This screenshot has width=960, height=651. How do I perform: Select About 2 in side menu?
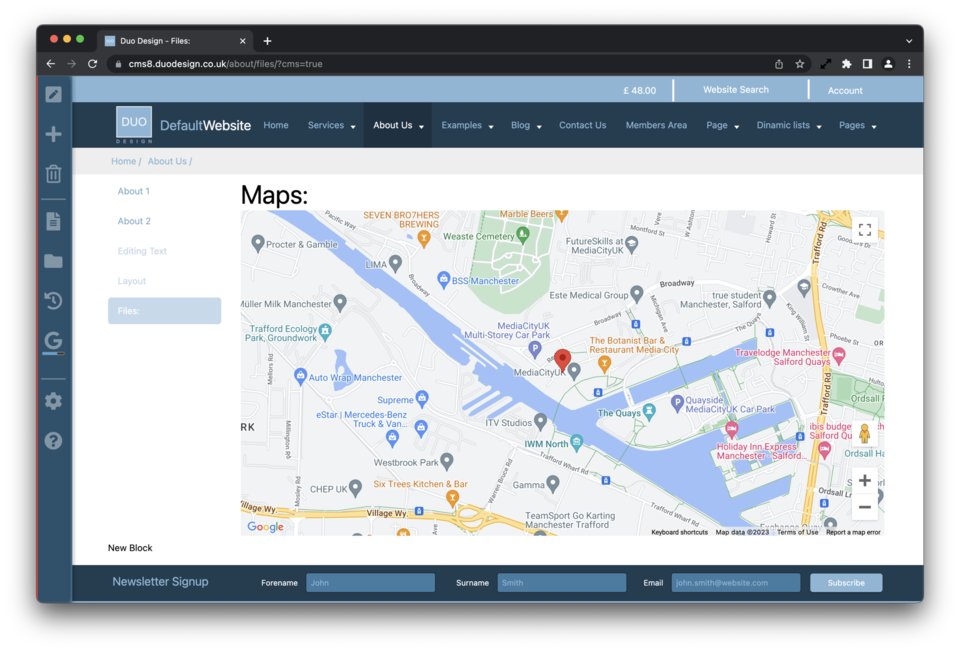134,221
